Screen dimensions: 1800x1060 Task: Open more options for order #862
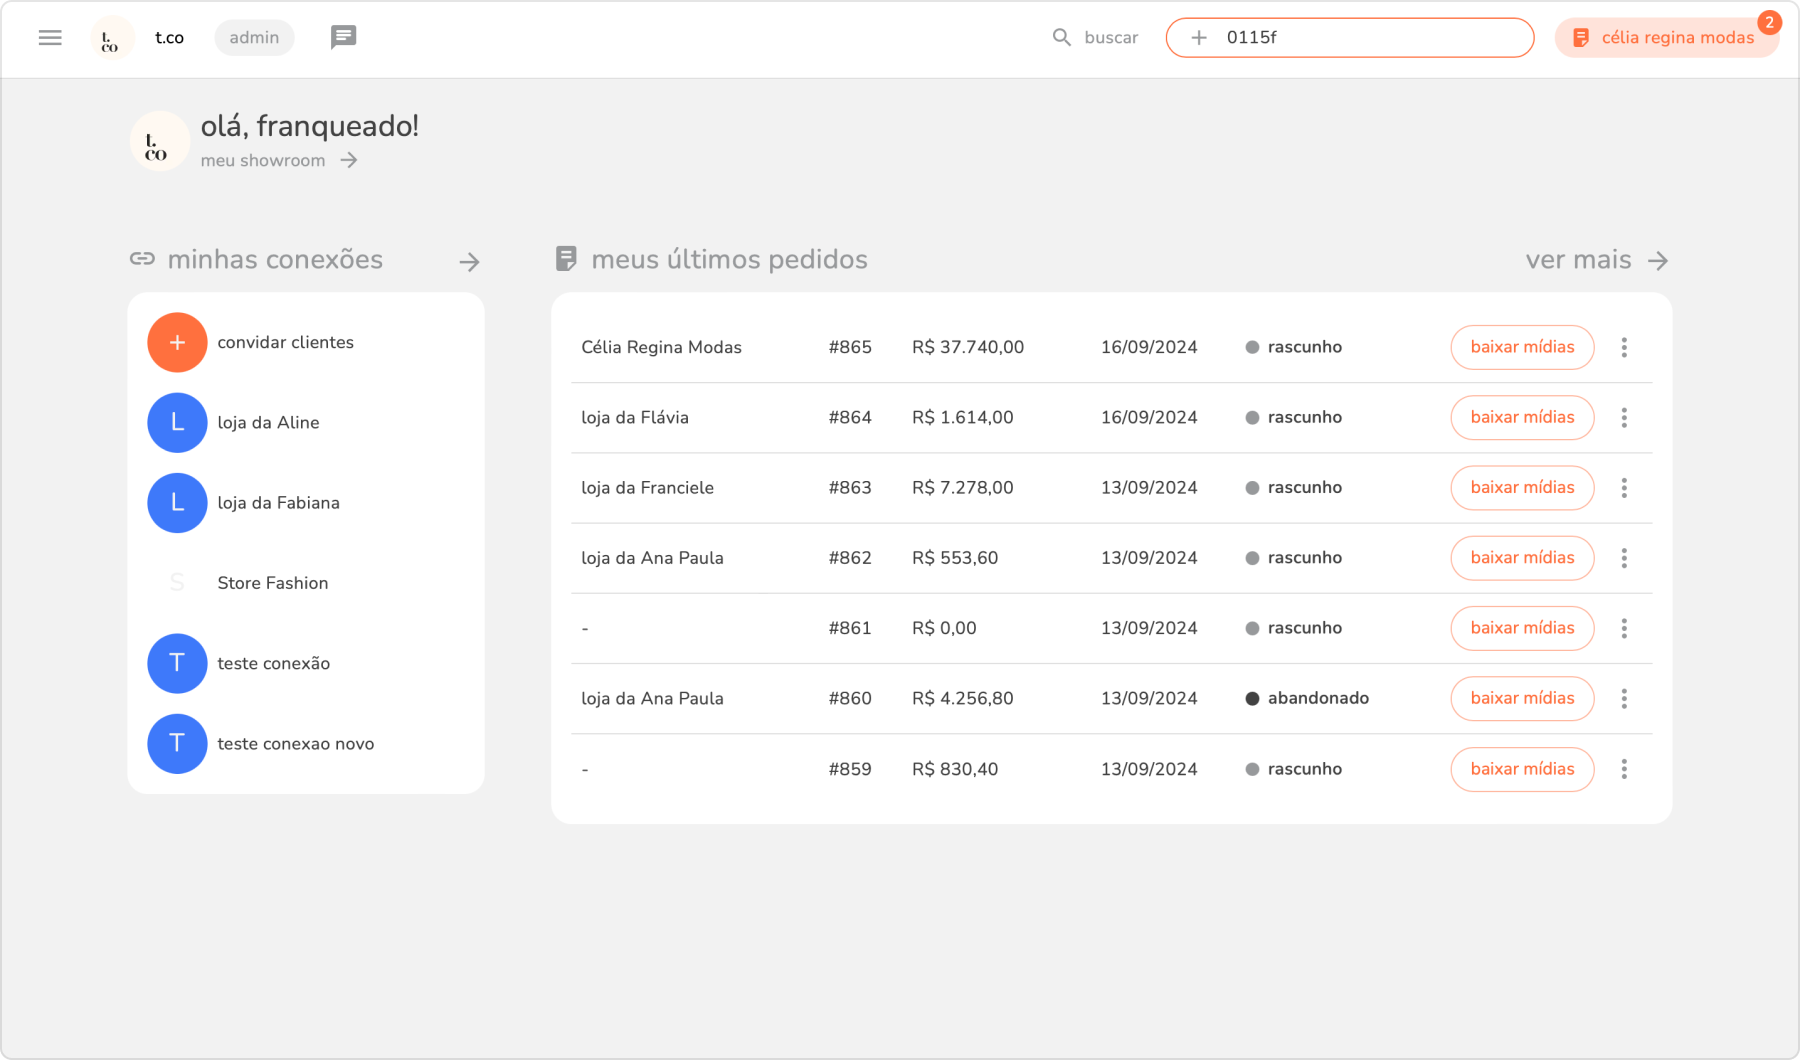[x=1624, y=558]
